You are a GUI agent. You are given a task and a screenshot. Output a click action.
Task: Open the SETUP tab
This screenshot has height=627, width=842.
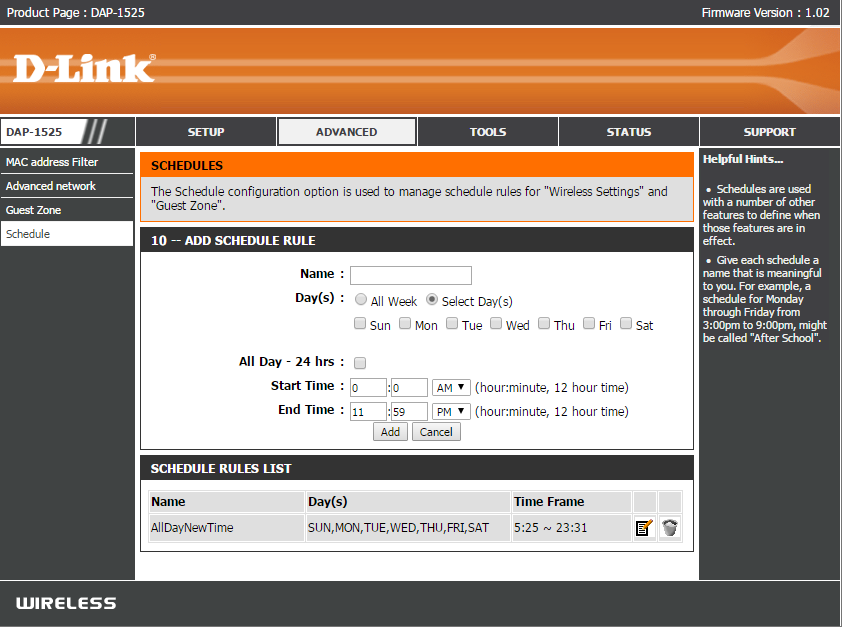(x=206, y=132)
